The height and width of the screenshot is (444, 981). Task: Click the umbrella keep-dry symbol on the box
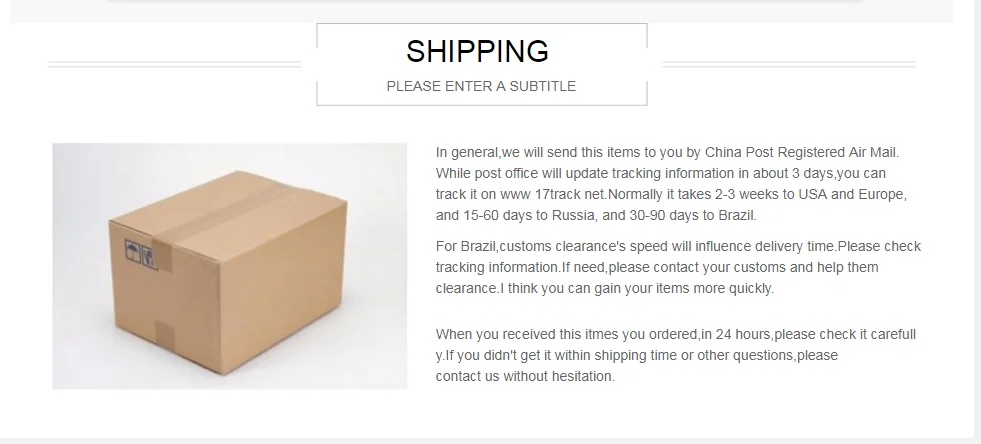pos(133,251)
